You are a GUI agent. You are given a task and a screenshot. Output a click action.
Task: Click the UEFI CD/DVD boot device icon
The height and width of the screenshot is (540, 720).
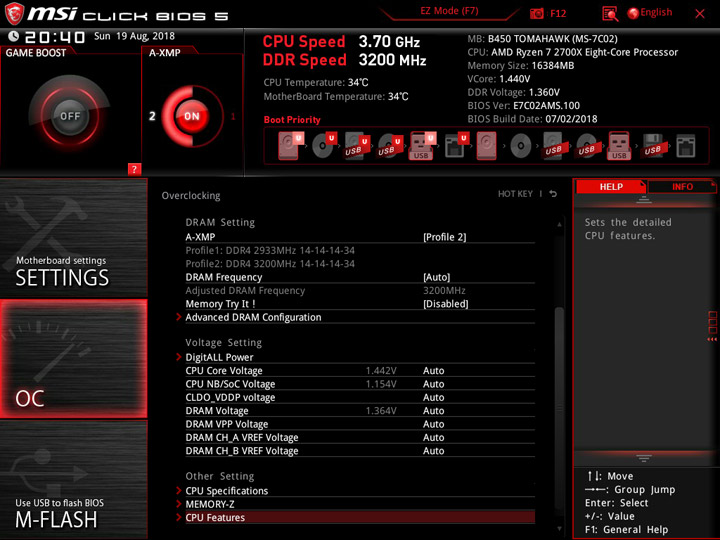[324, 146]
